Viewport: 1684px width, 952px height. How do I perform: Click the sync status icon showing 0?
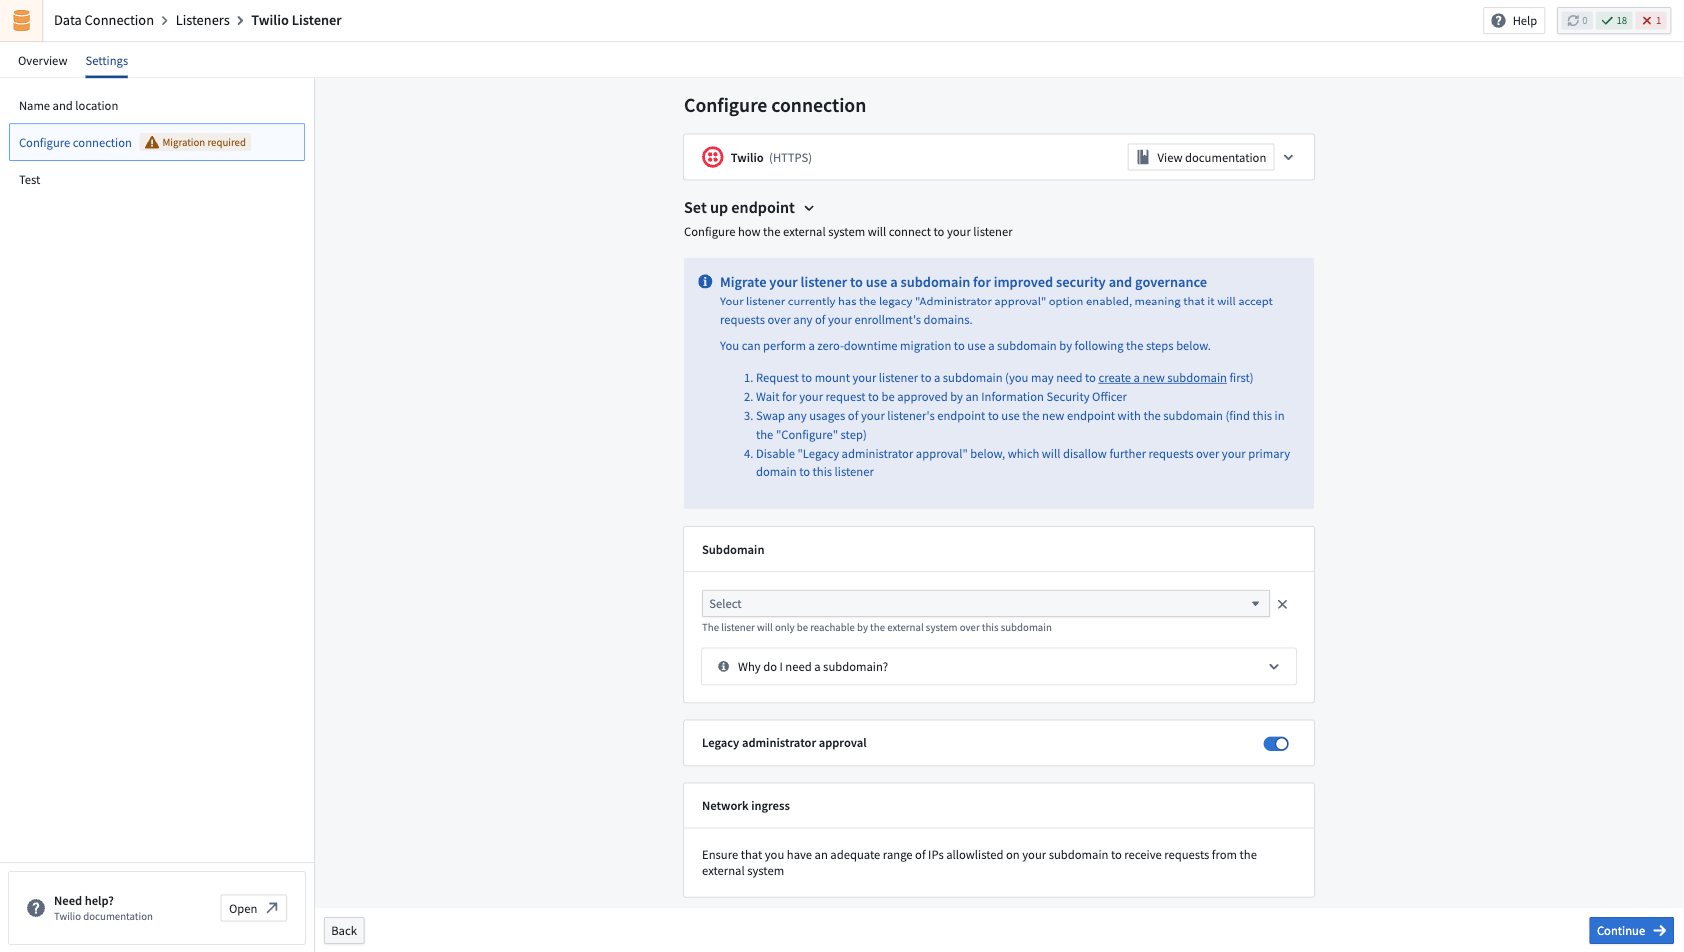pos(1575,19)
